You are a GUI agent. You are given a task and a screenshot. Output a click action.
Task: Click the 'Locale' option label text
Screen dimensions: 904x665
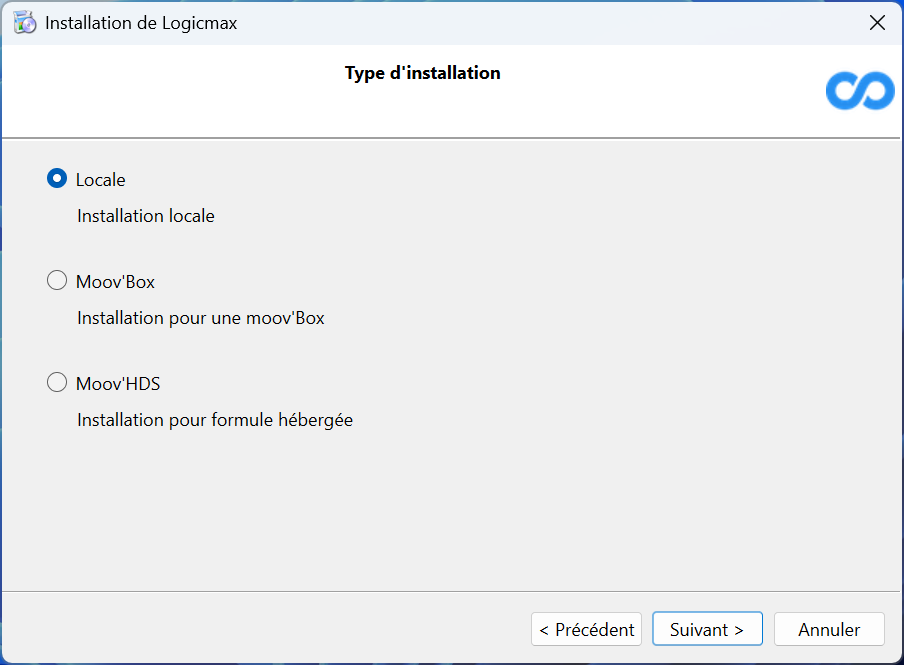[101, 180]
